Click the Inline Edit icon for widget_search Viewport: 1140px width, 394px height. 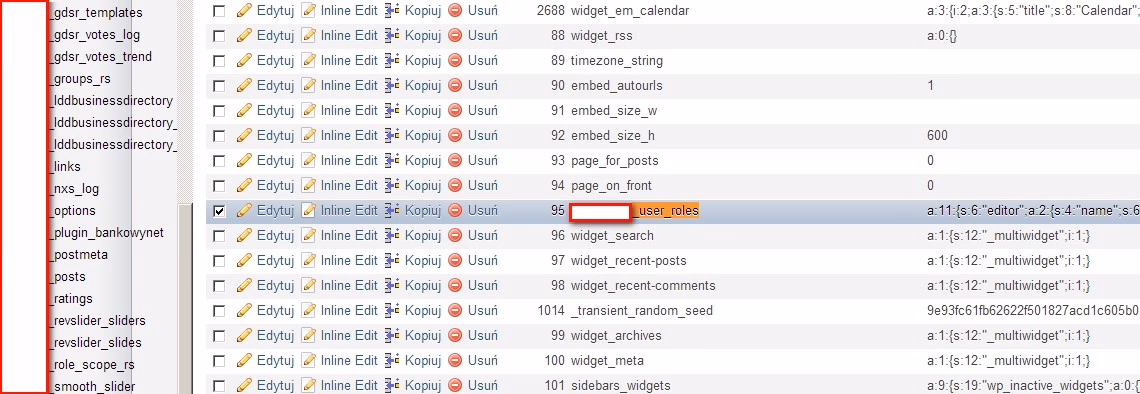(x=309, y=236)
